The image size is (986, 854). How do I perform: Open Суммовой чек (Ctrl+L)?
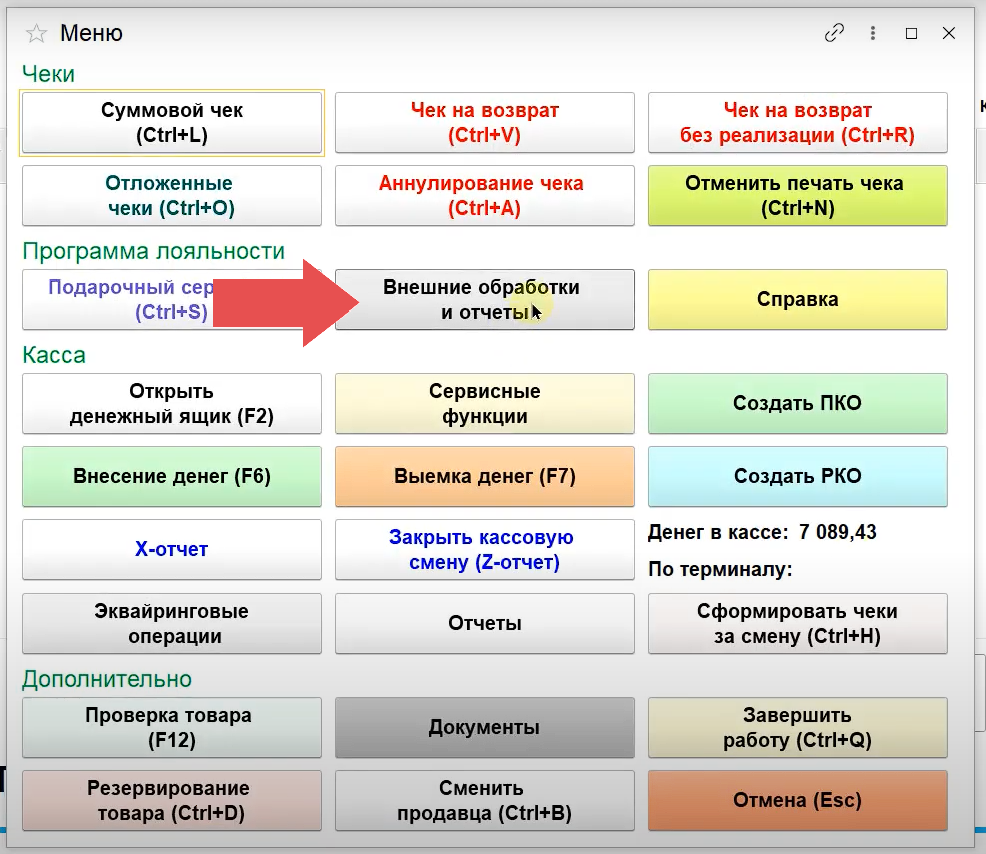(x=172, y=123)
